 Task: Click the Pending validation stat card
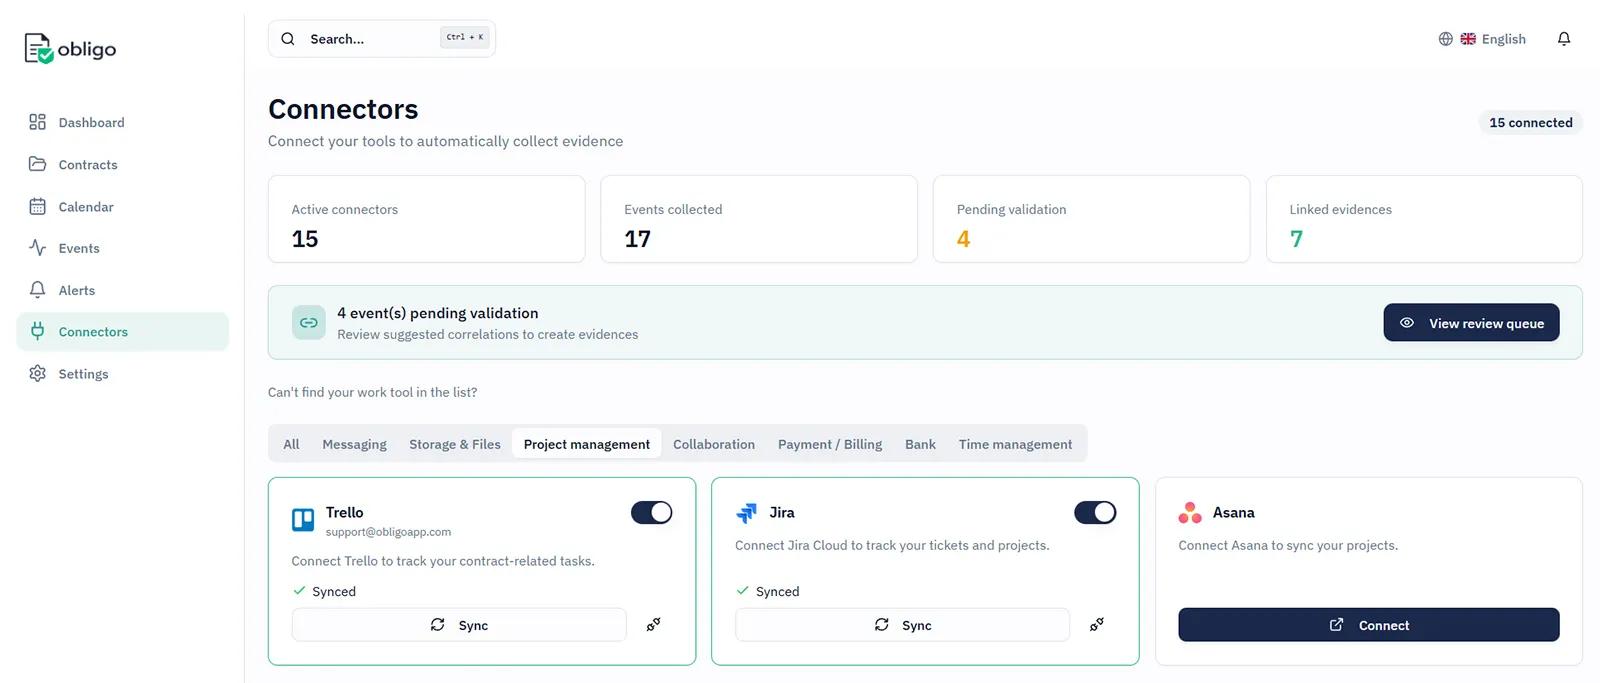pos(1091,219)
